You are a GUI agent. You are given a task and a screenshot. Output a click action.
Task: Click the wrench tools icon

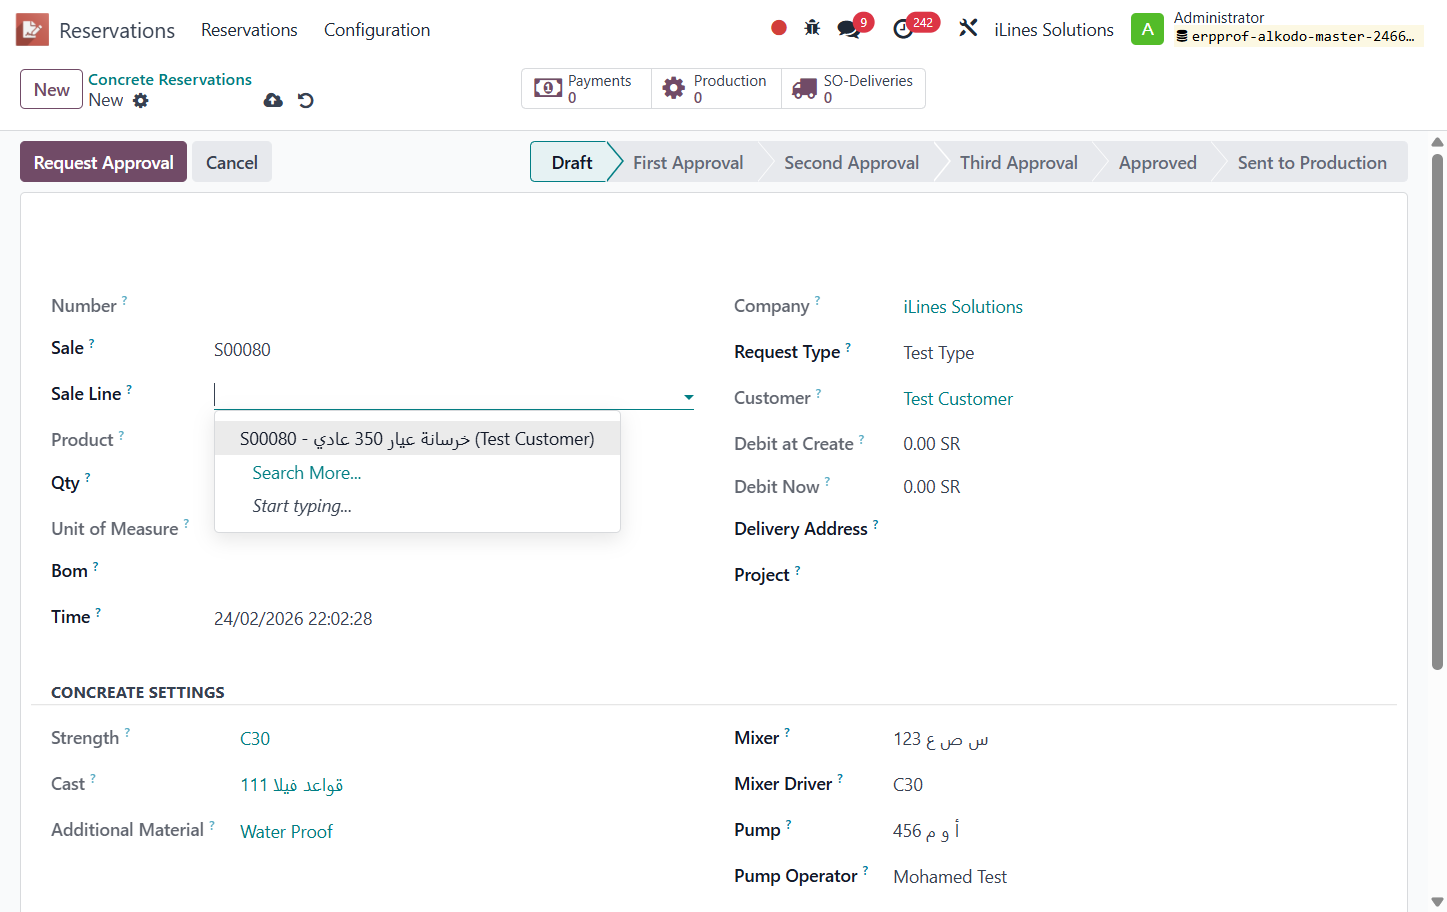click(968, 28)
